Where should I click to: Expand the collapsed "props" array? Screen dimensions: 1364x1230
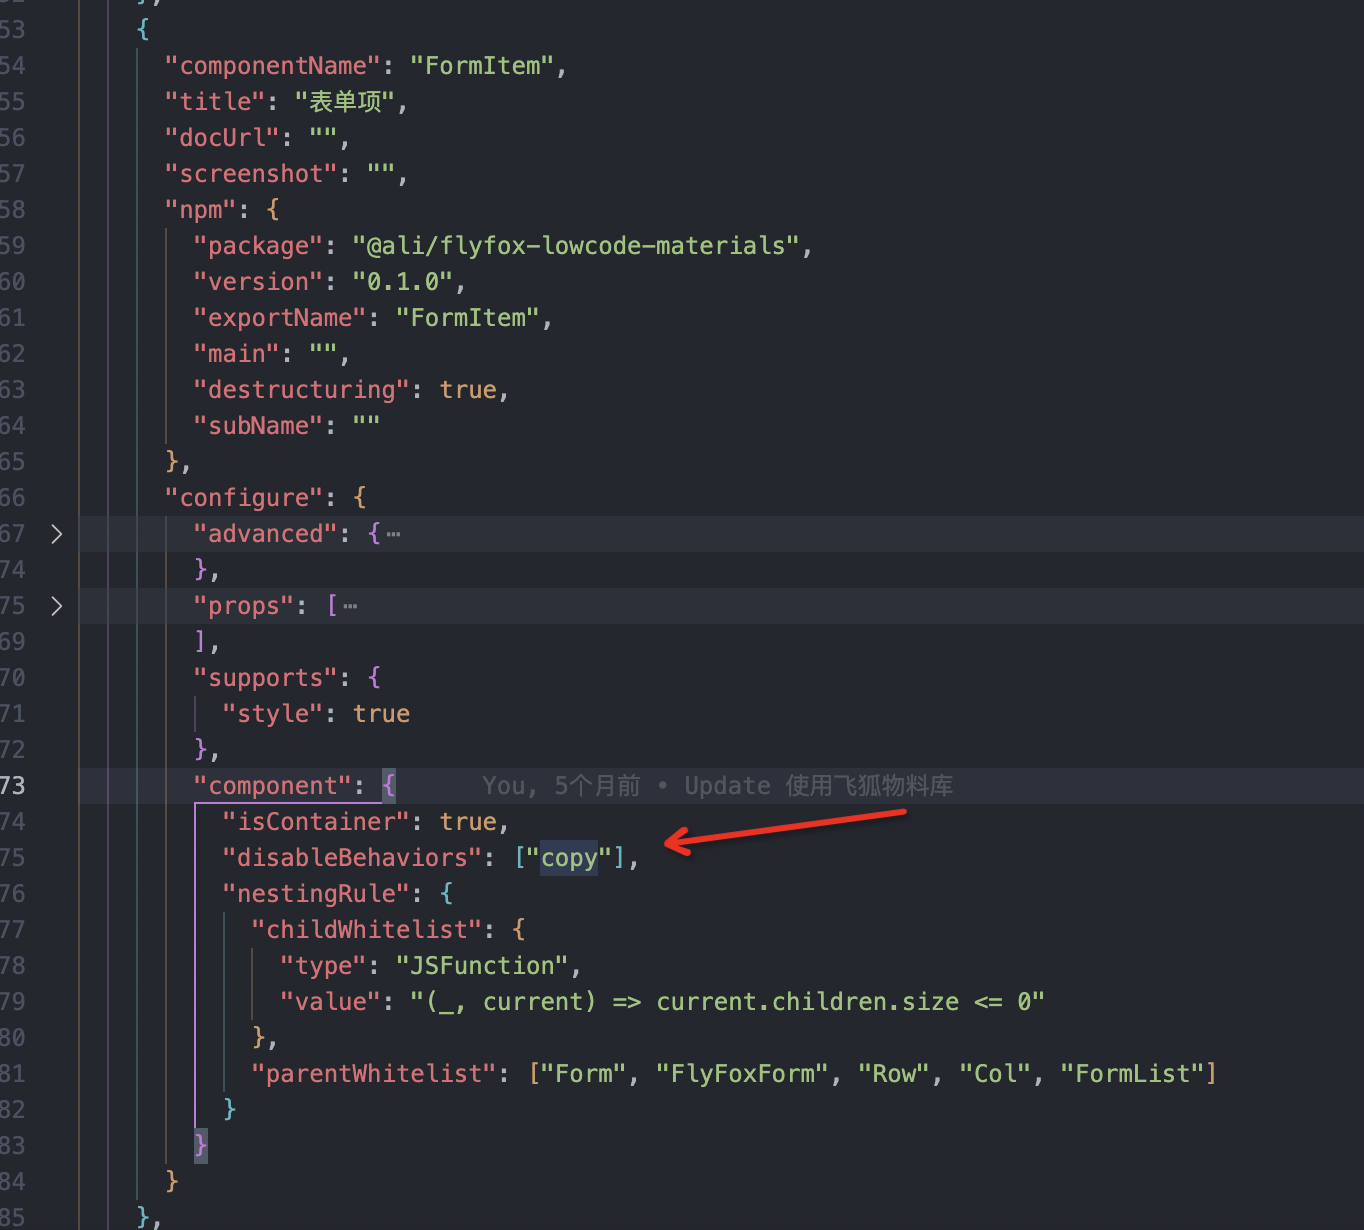tap(57, 606)
